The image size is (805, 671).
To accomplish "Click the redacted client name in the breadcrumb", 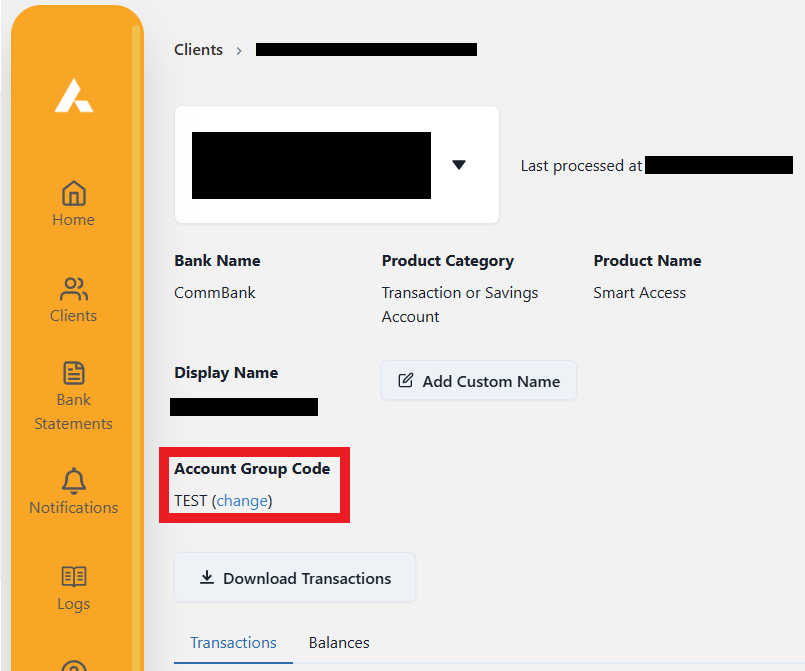I will click(366, 49).
